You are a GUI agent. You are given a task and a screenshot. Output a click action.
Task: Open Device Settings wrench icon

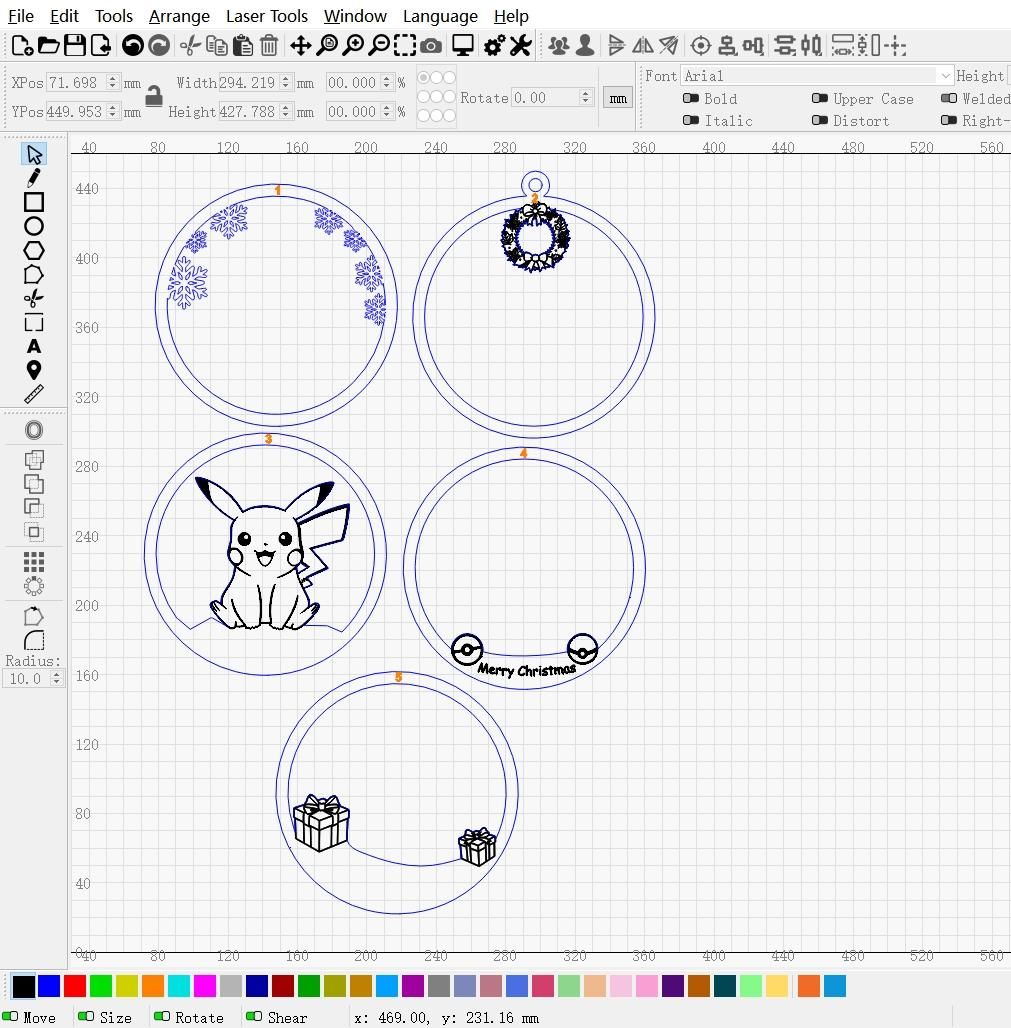tap(521, 45)
